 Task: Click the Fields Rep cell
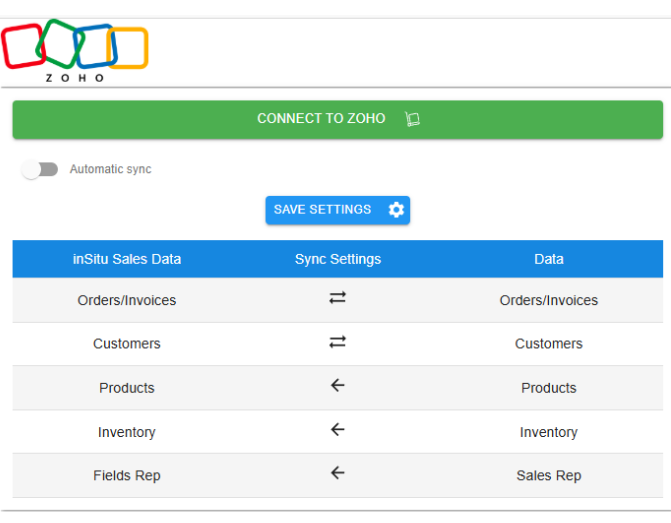(127, 475)
